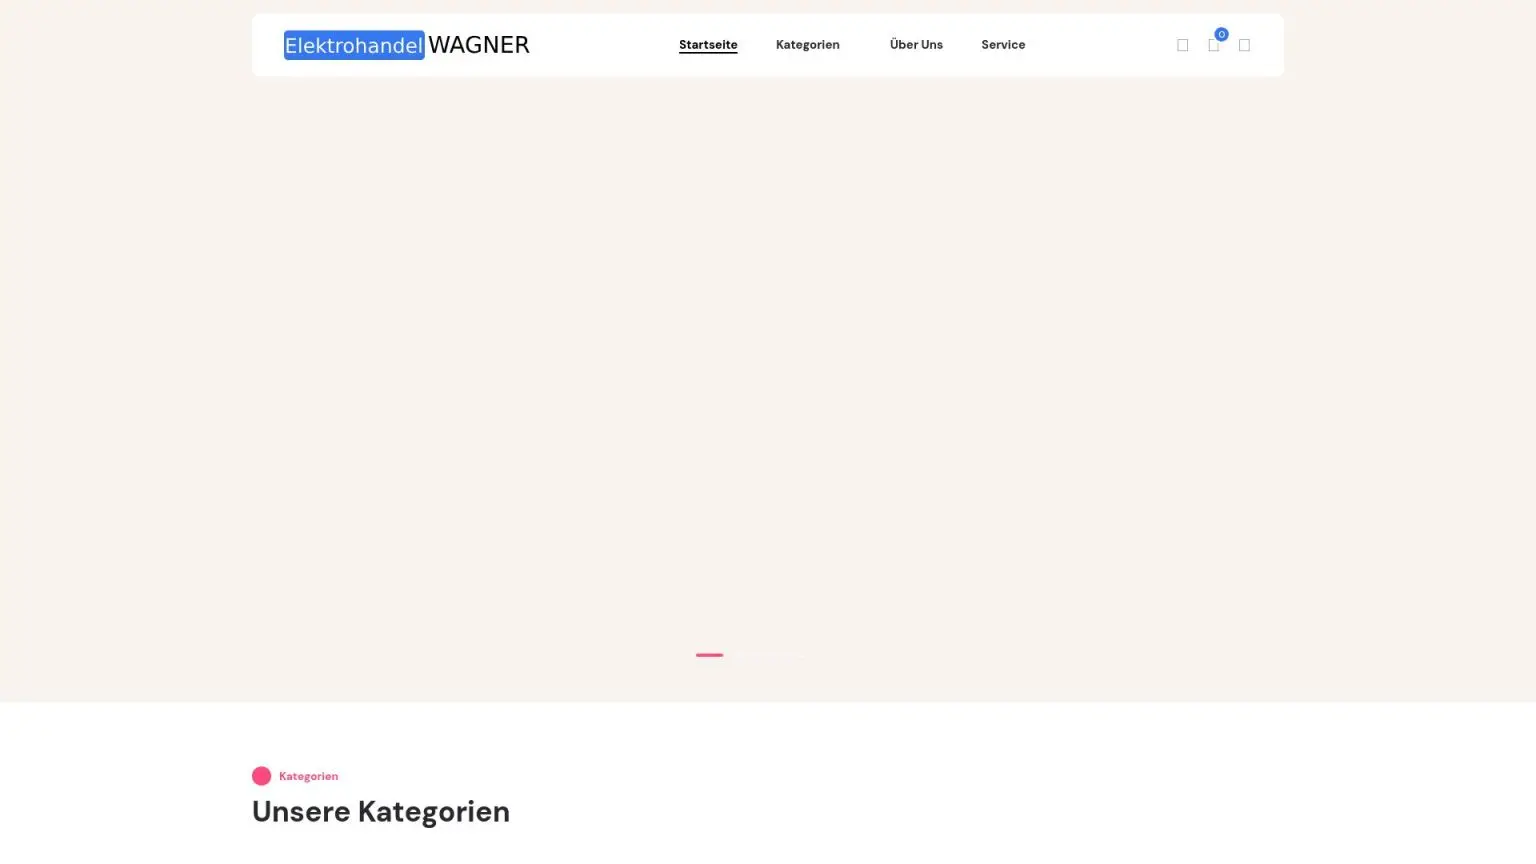
Task: Click the Elektrohandel WAGNER site logo
Action: [x=406, y=45]
